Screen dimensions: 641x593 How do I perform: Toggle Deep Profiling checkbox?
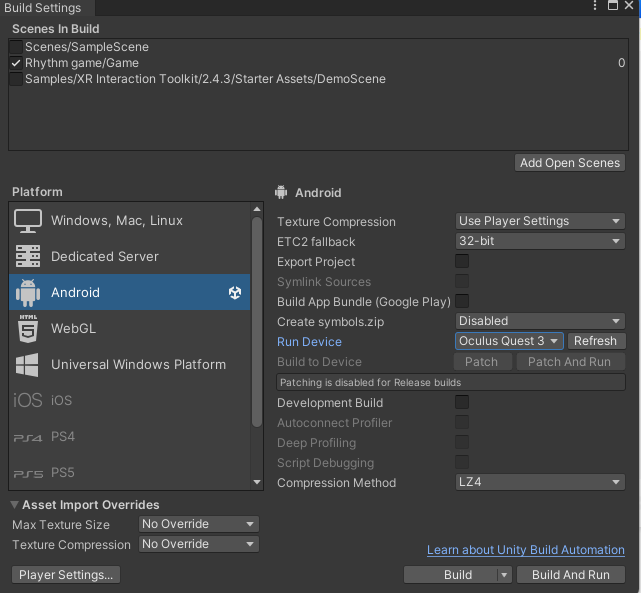(x=462, y=442)
